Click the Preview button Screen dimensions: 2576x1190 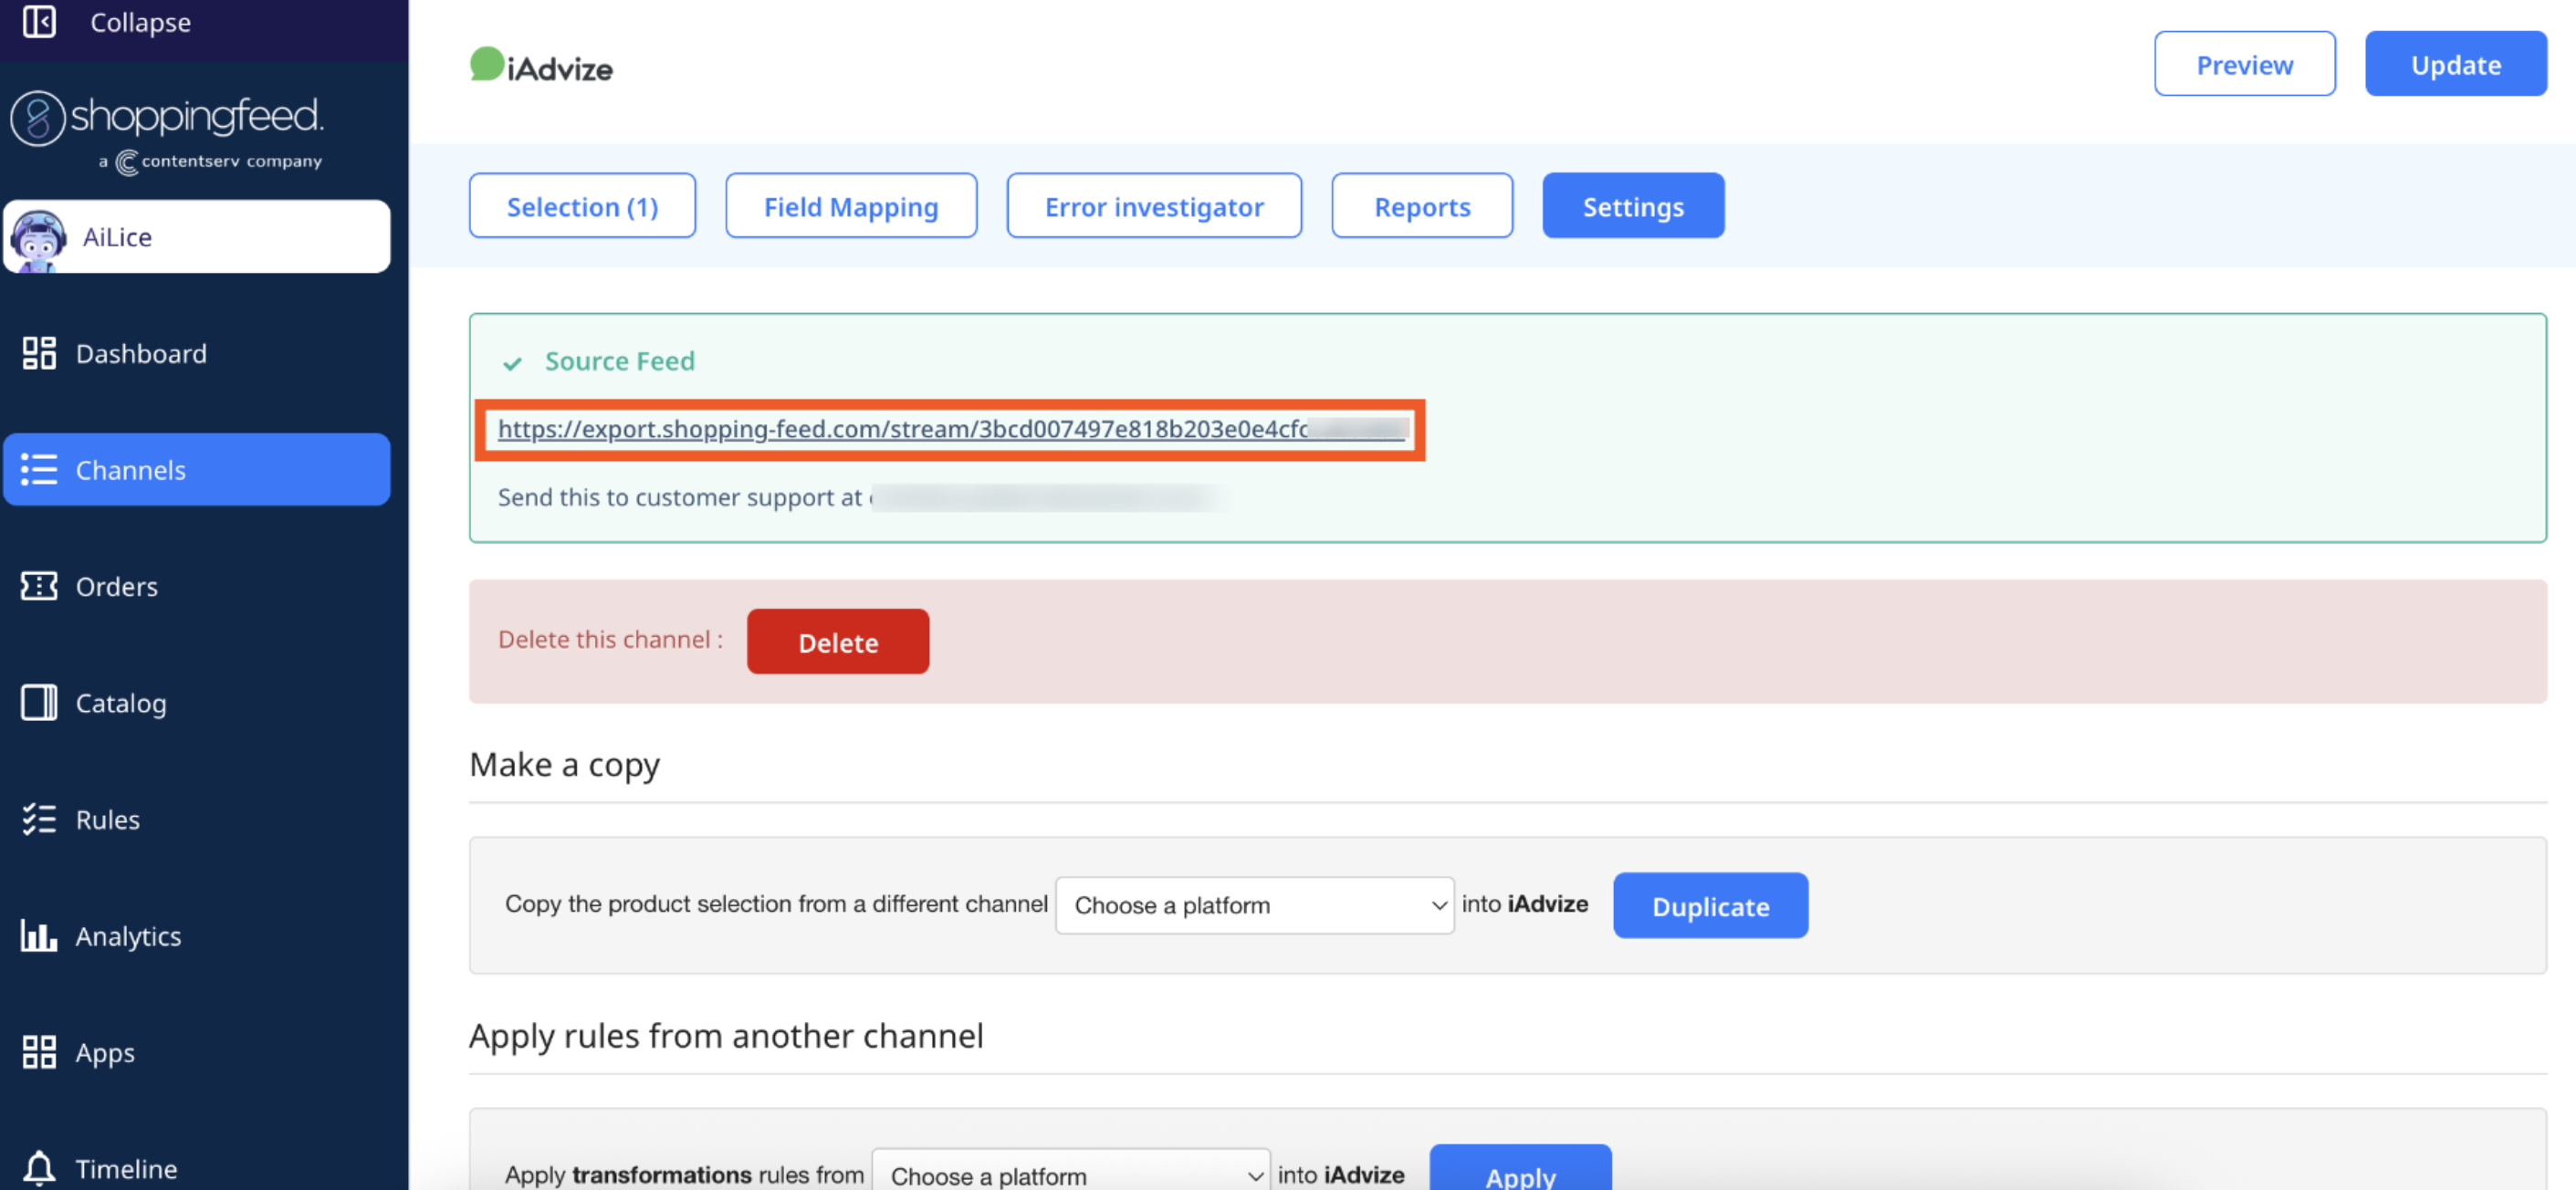coord(2244,64)
